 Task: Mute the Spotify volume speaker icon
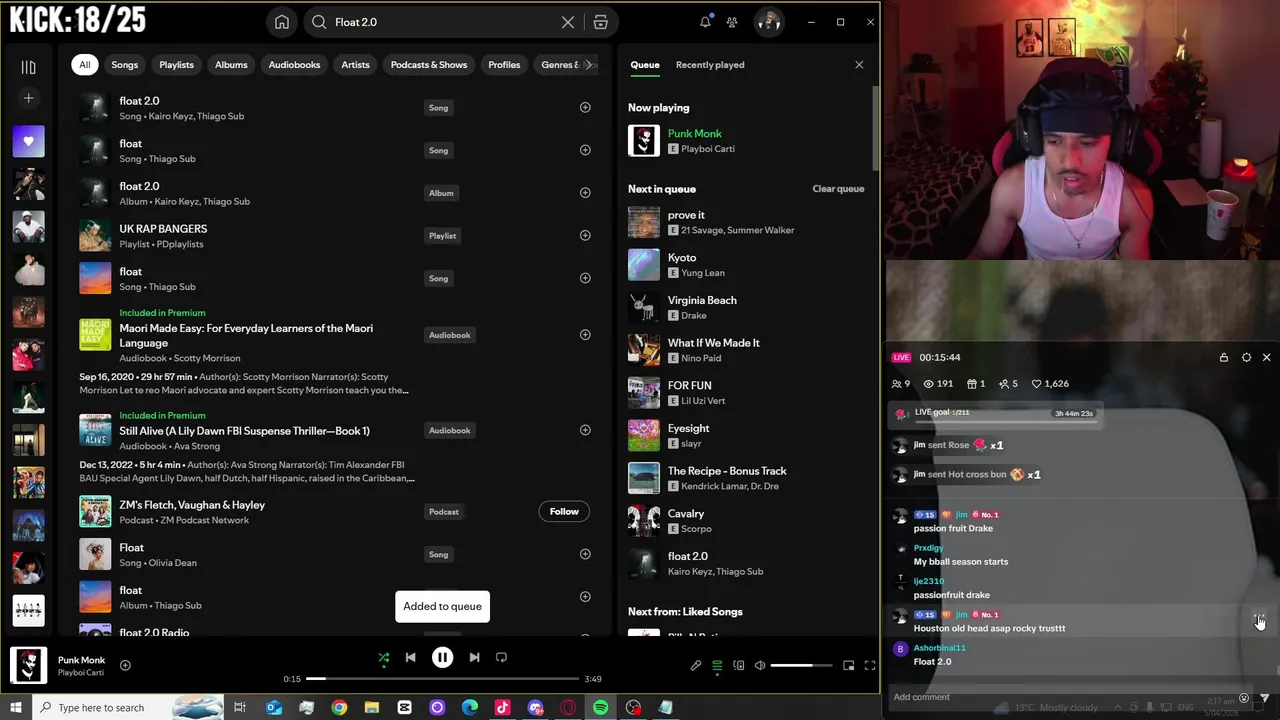click(760, 665)
